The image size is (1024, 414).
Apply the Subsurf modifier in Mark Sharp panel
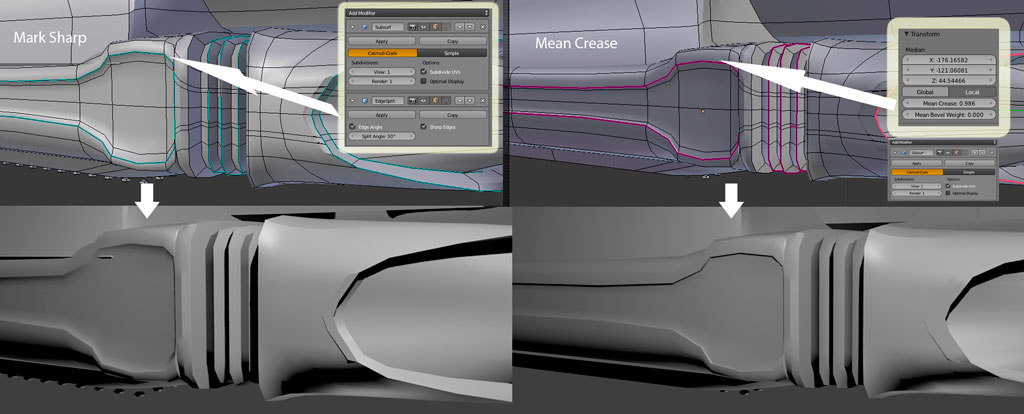point(382,41)
